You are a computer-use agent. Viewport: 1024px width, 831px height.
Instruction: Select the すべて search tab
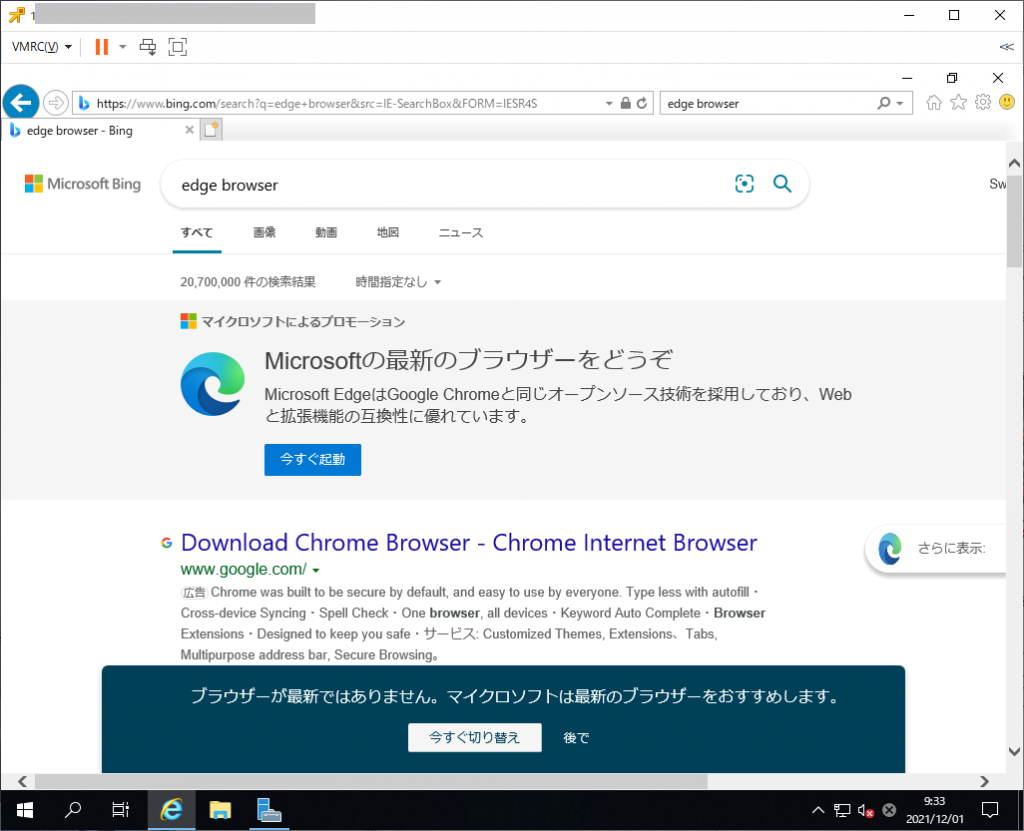(x=197, y=233)
